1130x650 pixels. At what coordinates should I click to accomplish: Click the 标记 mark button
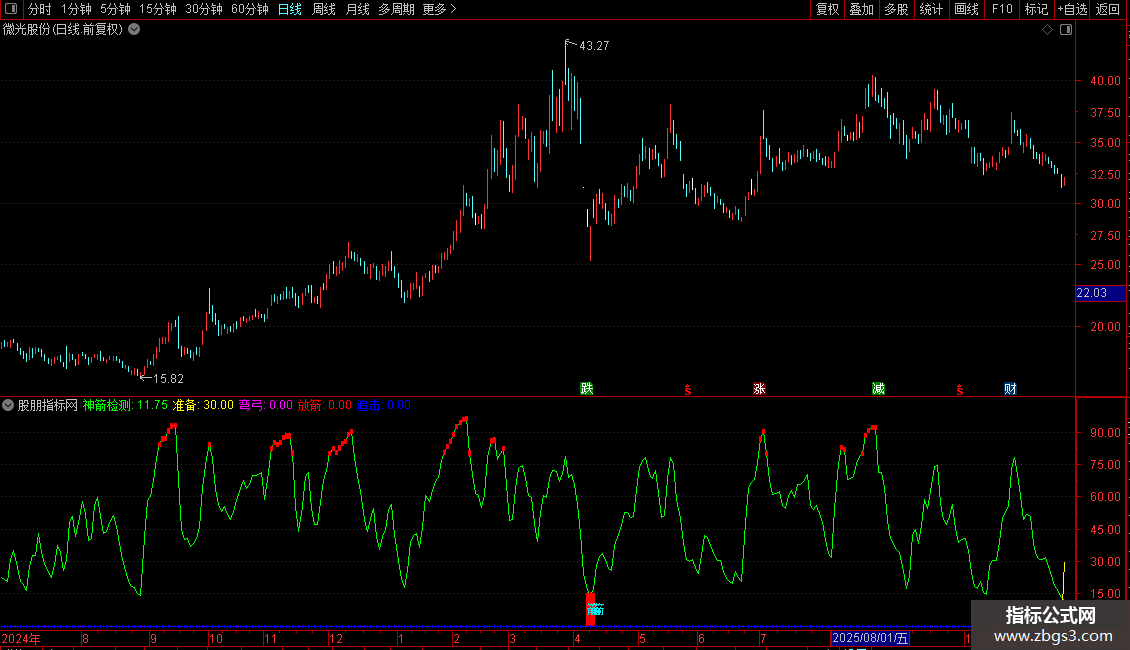[x=1036, y=9]
